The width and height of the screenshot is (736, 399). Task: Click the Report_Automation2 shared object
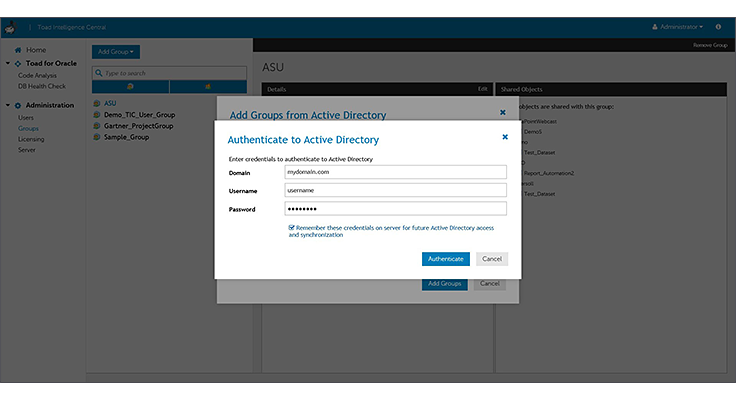point(549,173)
